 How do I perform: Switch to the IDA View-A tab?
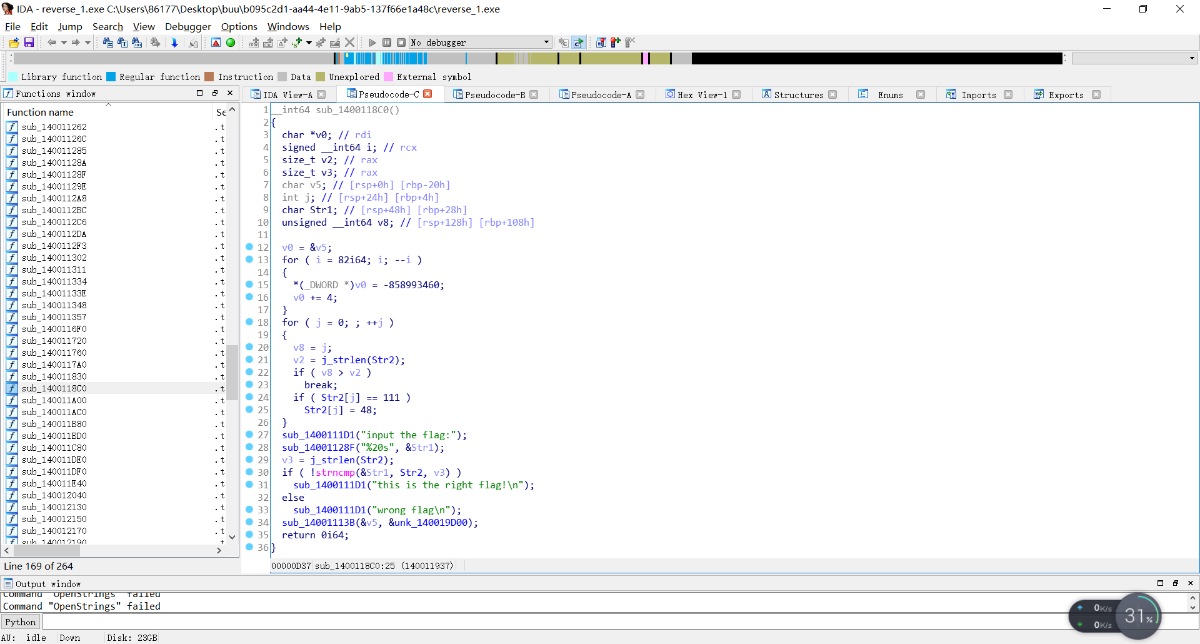[288, 94]
